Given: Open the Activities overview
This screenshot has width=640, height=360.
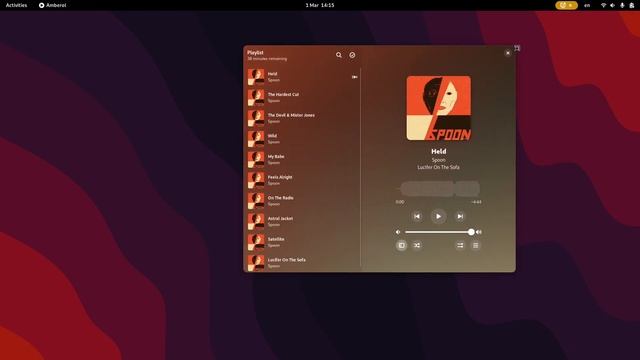Looking at the screenshot, I should pyautogui.click(x=16, y=5).
